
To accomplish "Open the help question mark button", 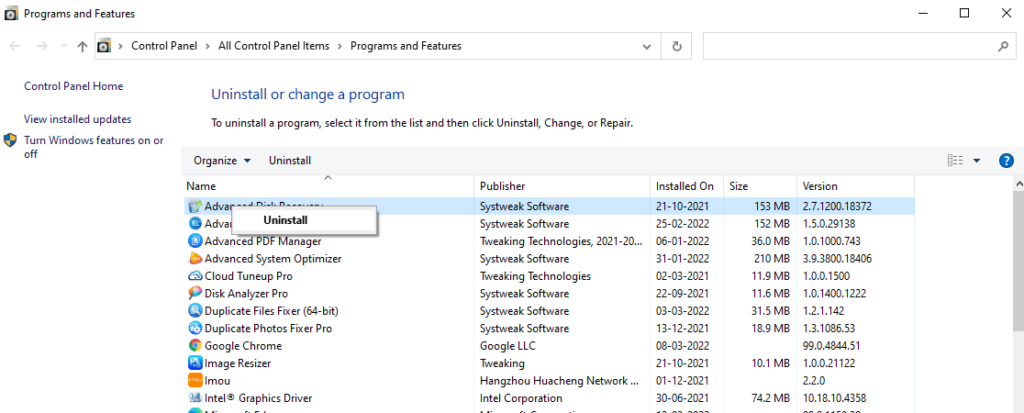I will click(x=1006, y=161).
